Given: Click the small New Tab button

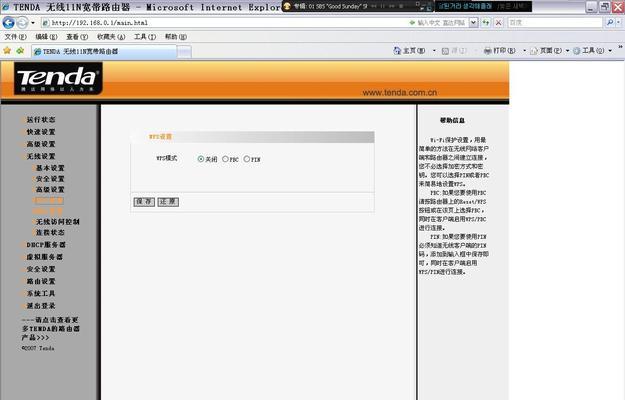Looking at the screenshot, I should tap(184, 52).
